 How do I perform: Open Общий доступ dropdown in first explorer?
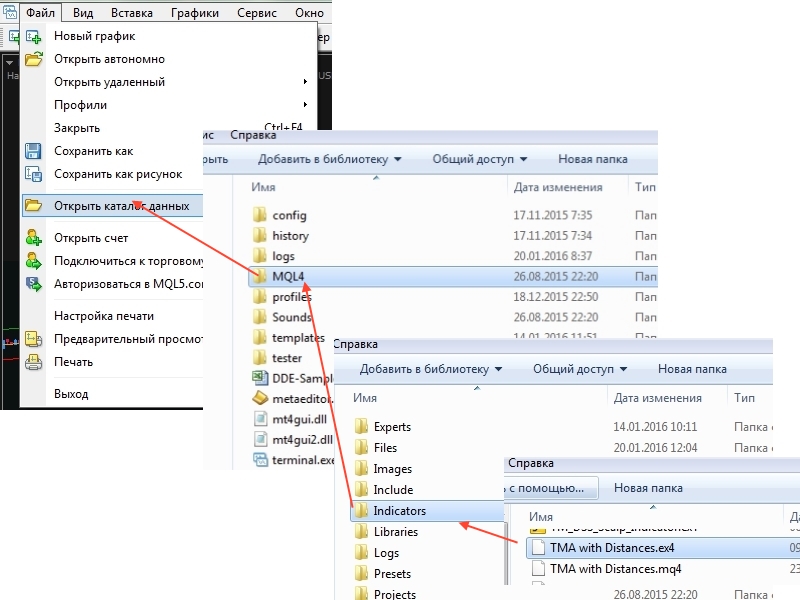(x=480, y=159)
